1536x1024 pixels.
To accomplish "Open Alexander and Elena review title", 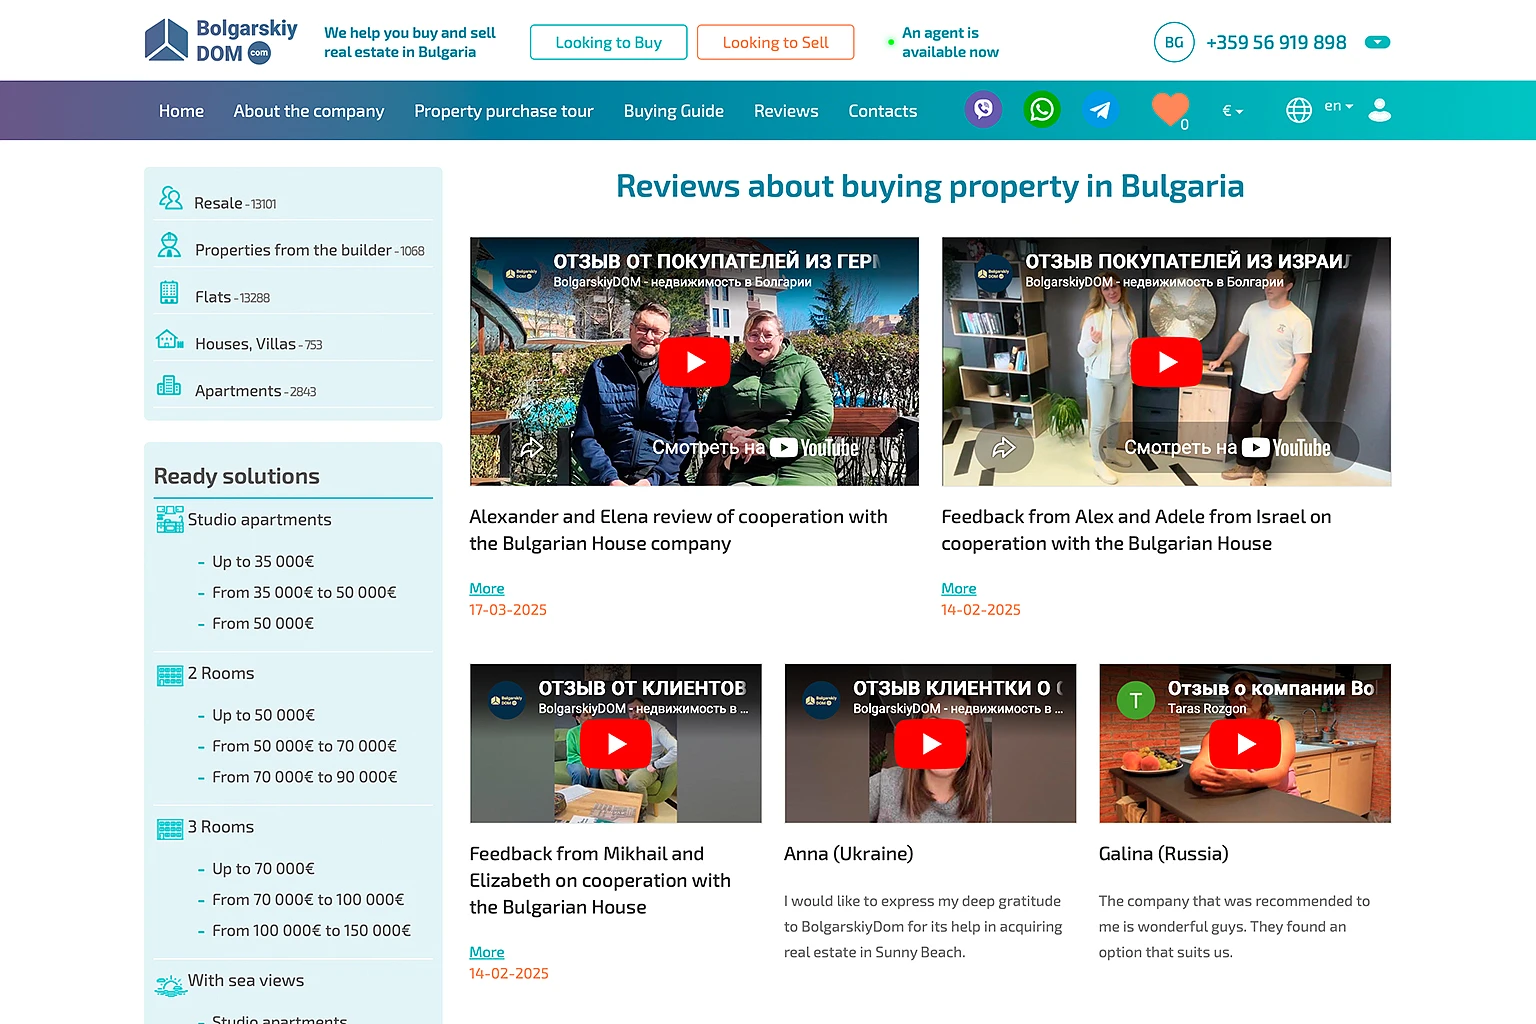I will tap(678, 530).
